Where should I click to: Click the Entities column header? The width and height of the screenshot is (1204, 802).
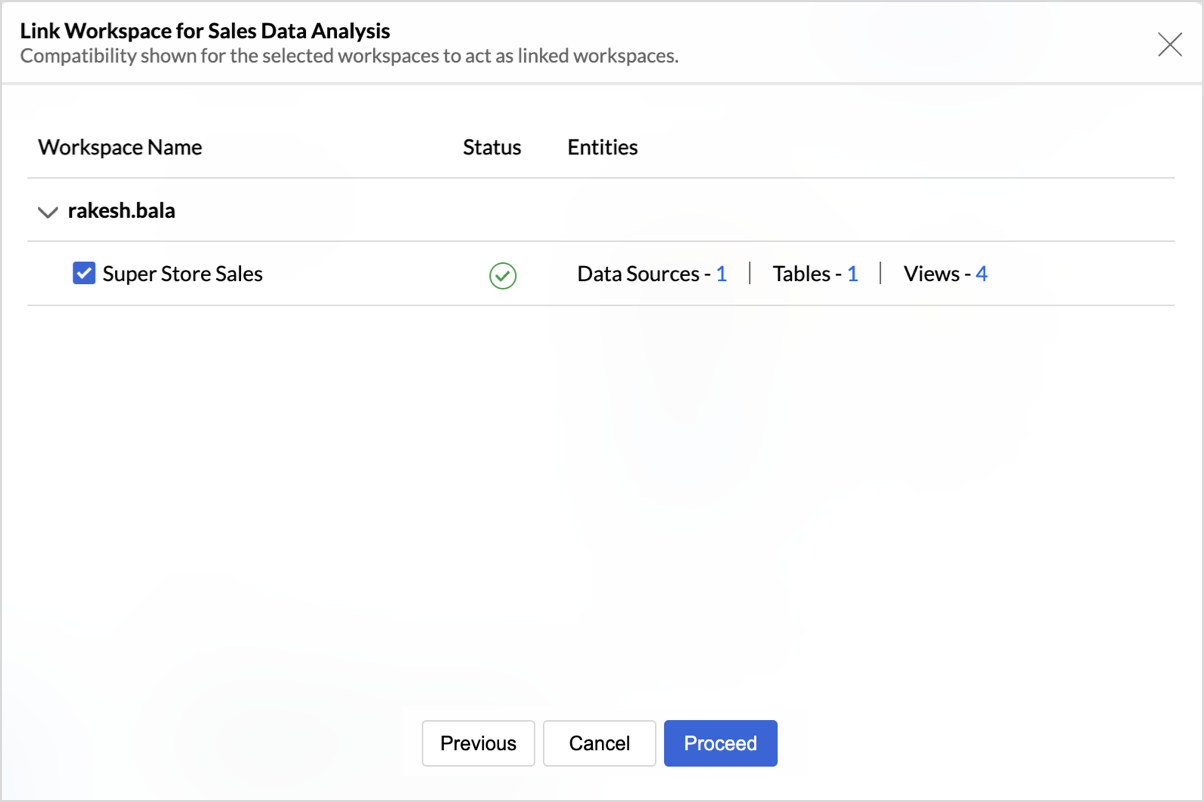[602, 147]
